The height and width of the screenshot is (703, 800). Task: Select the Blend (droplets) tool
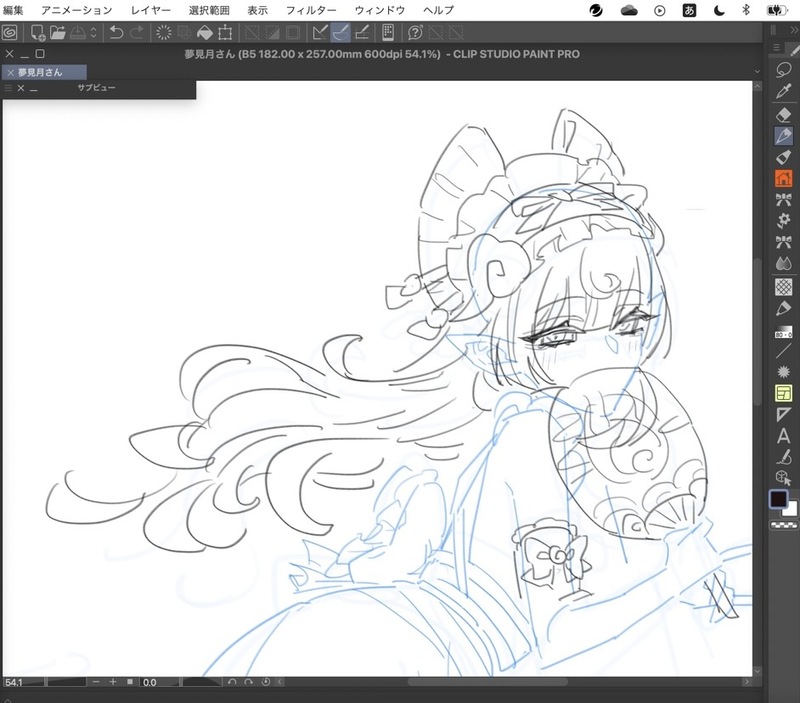pyautogui.click(x=783, y=264)
